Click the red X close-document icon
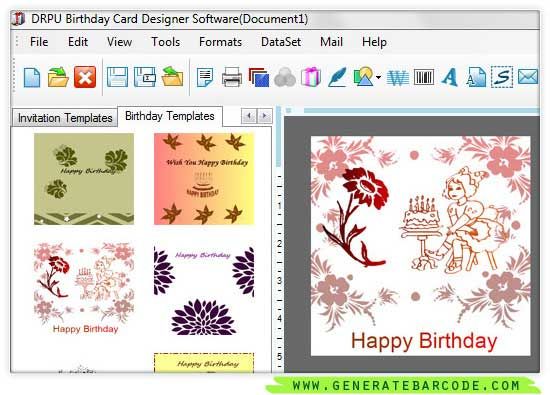 85,77
